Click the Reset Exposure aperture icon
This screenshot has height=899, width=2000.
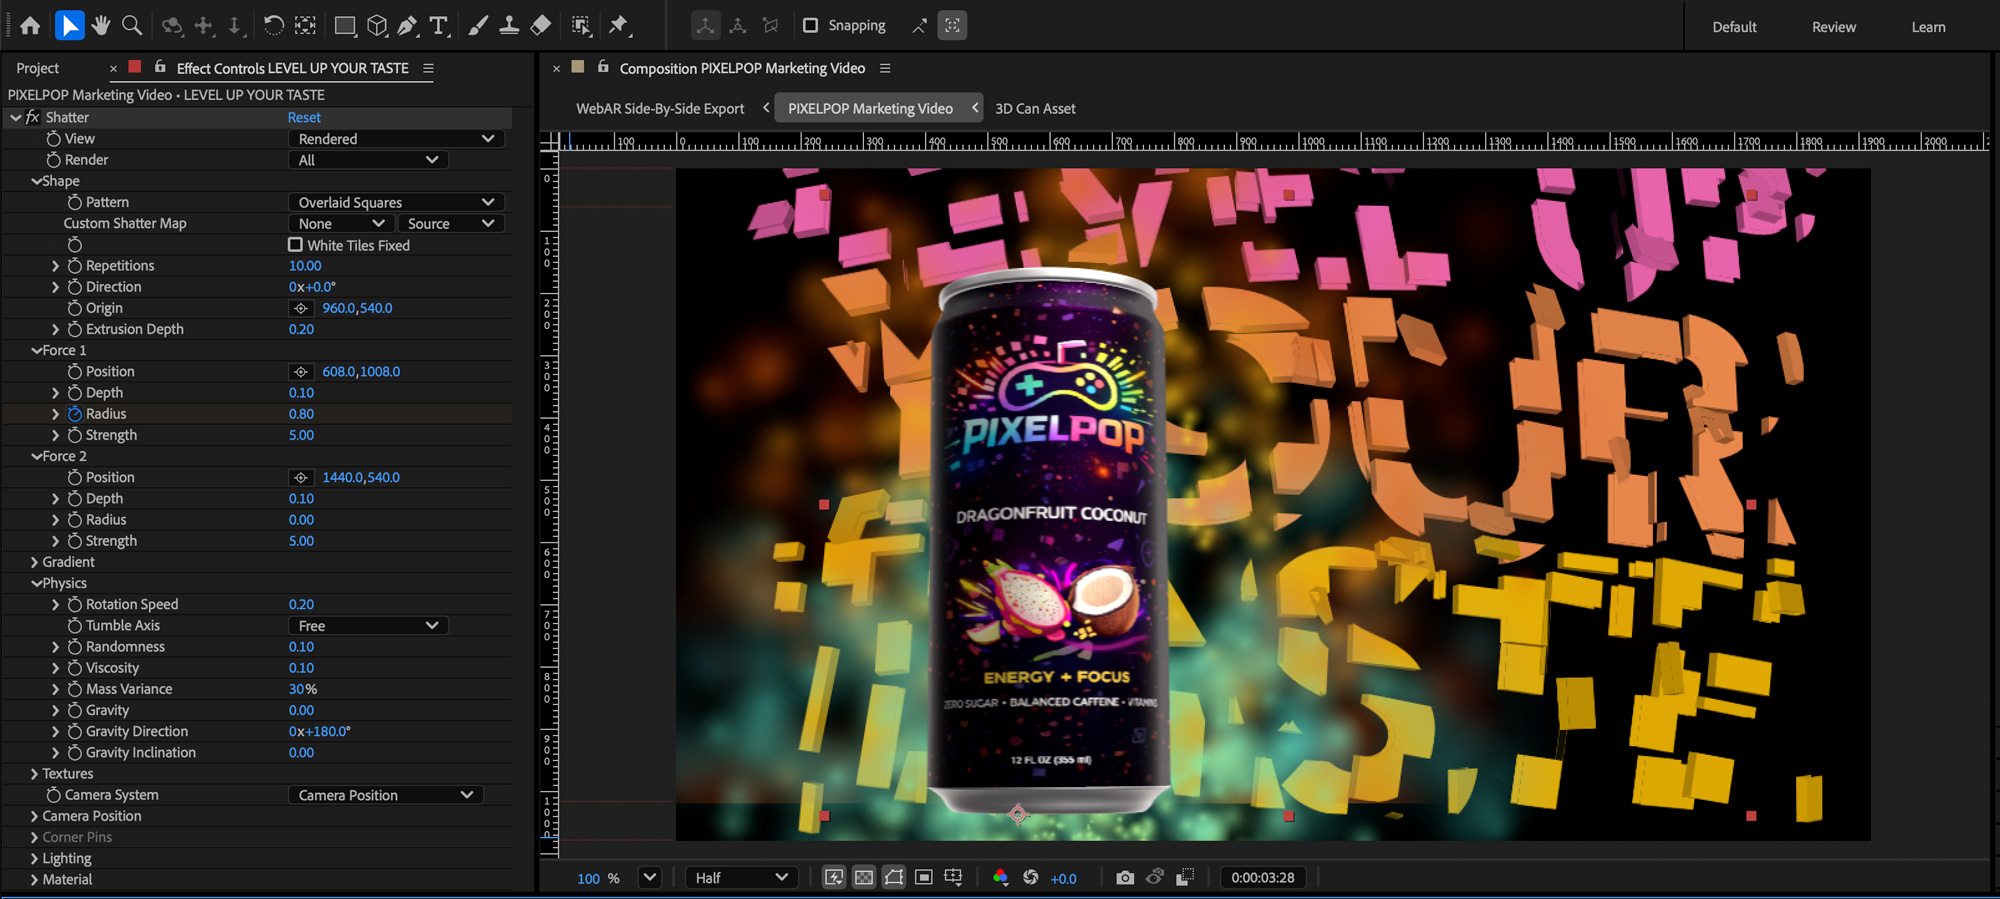click(1031, 878)
